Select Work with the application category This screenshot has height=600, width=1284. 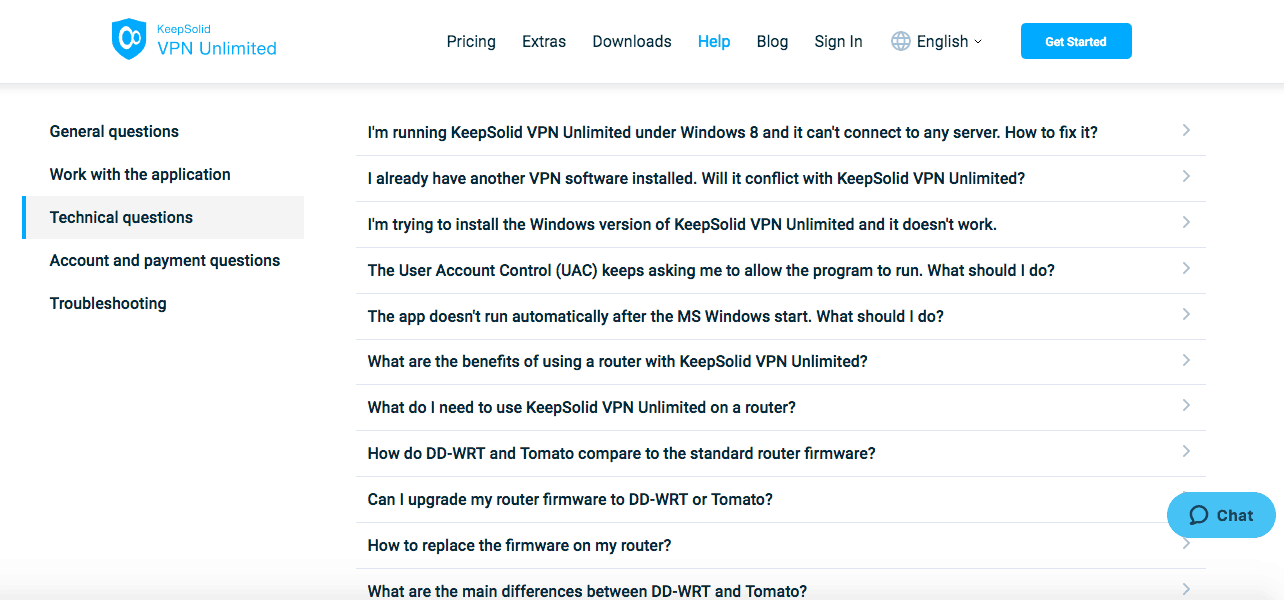click(140, 174)
